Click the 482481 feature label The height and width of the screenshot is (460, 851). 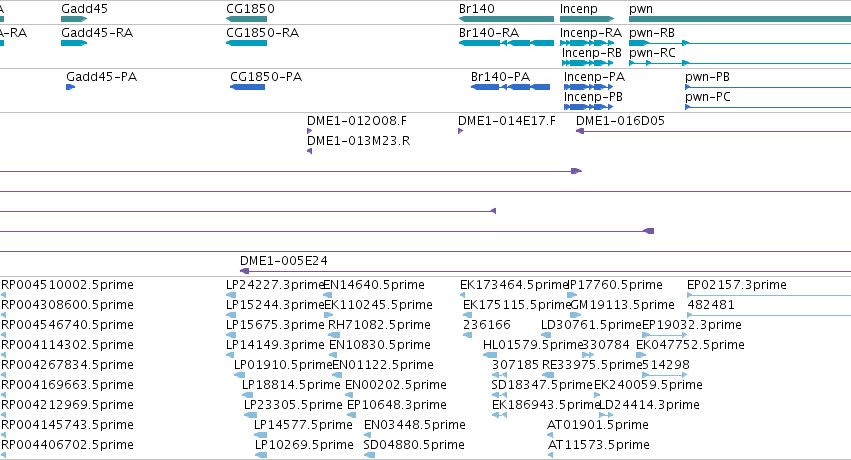(x=711, y=305)
